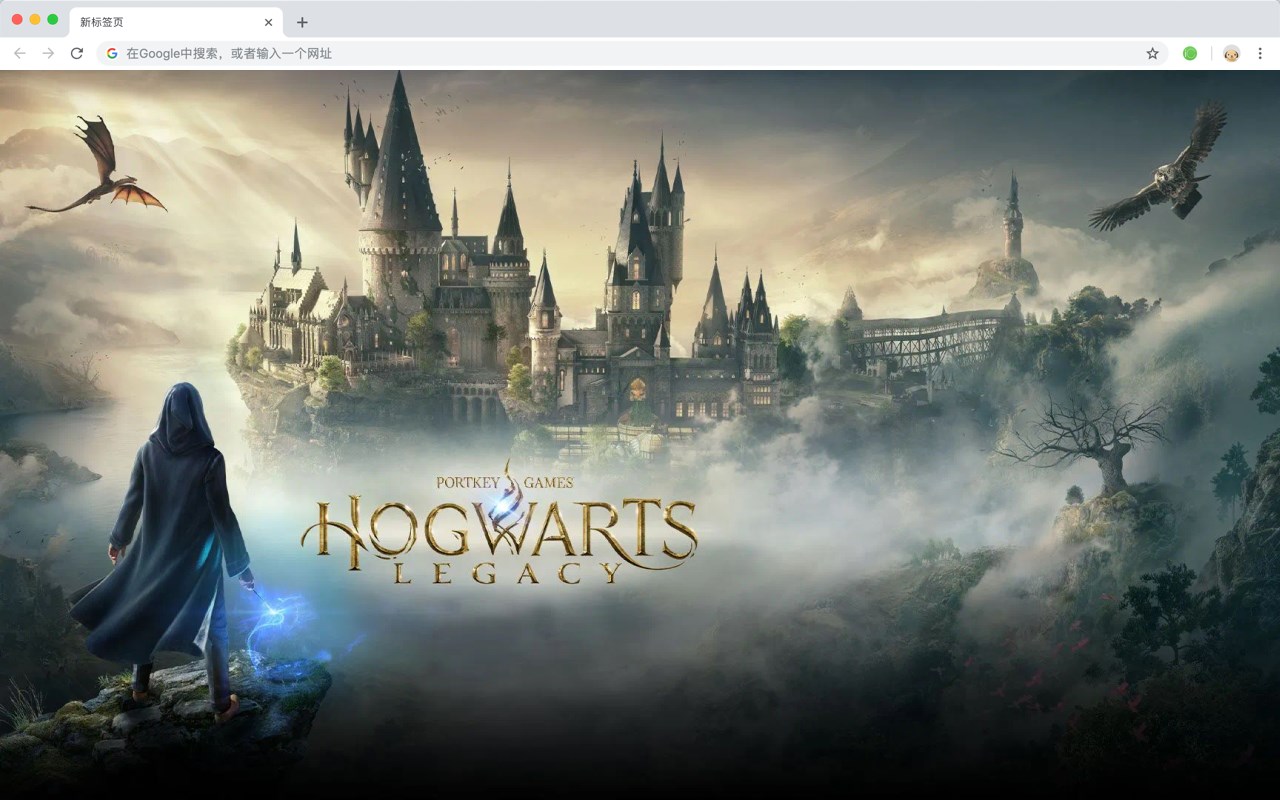The width and height of the screenshot is (1280, 800).
Task: Go forward to the next page
Action: pyautogui.click(x=48, y=53)
